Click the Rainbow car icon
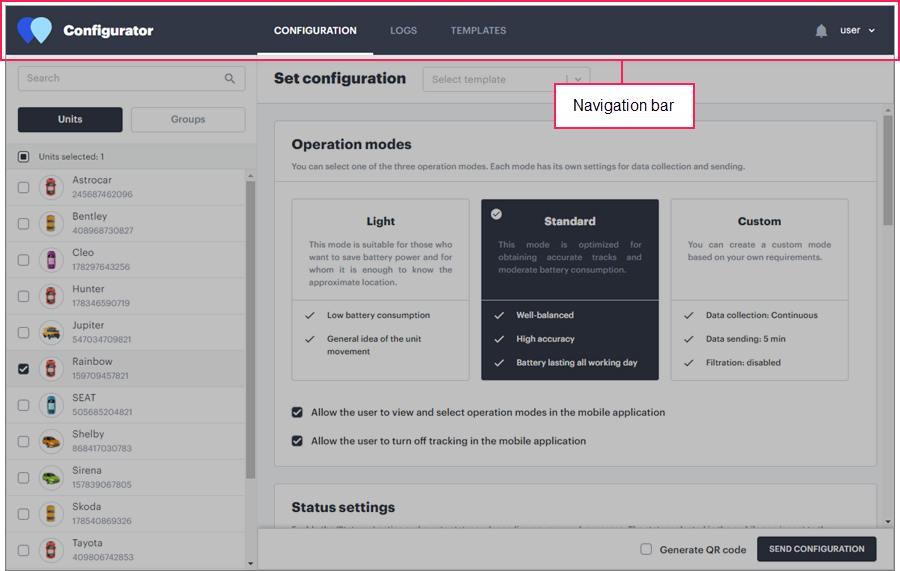 [x=51, y=368]
